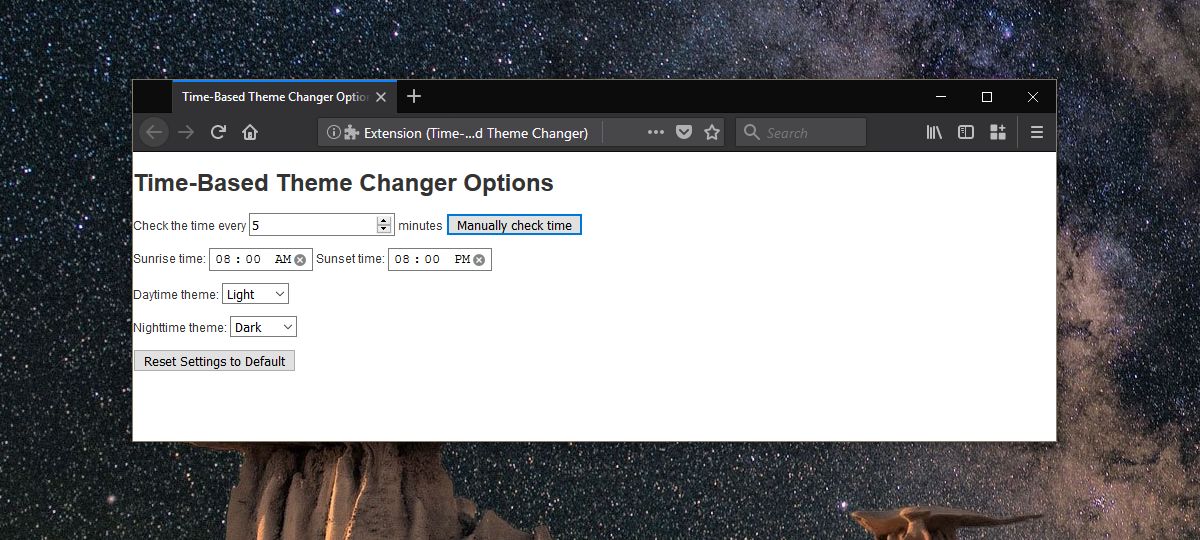The height and width of the screenshot is (540, 1200).
Task: Click Manually check time button
Action: pos(514,225)
